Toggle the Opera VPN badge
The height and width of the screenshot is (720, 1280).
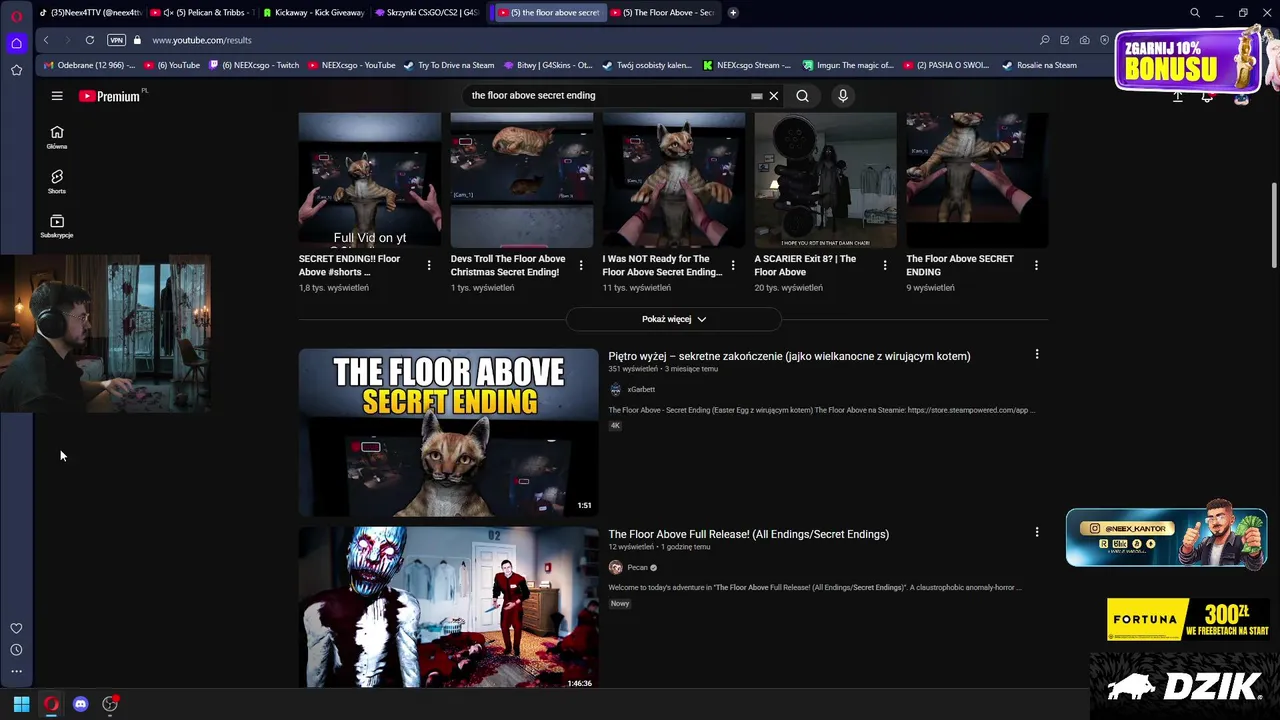point(117,40)
